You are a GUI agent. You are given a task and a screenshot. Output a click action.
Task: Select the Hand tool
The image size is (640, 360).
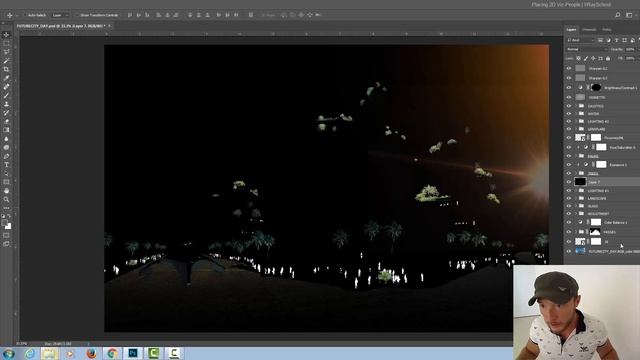tap(6, 191)
